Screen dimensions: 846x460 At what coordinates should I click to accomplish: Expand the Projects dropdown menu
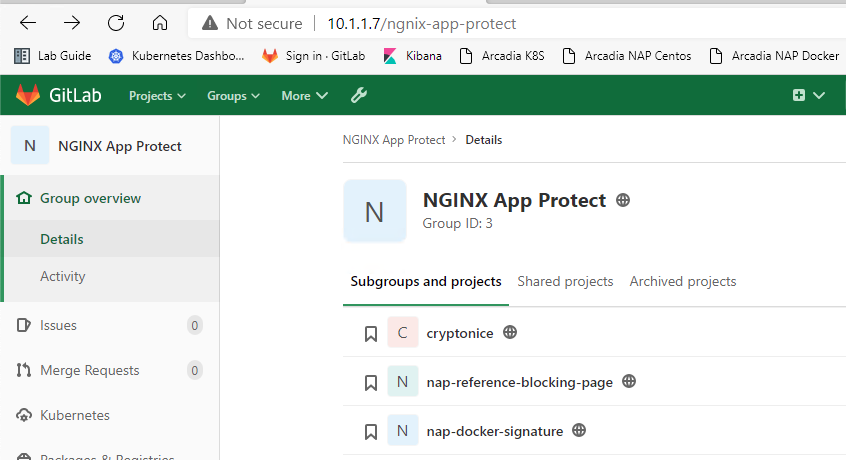click(157, 96)
